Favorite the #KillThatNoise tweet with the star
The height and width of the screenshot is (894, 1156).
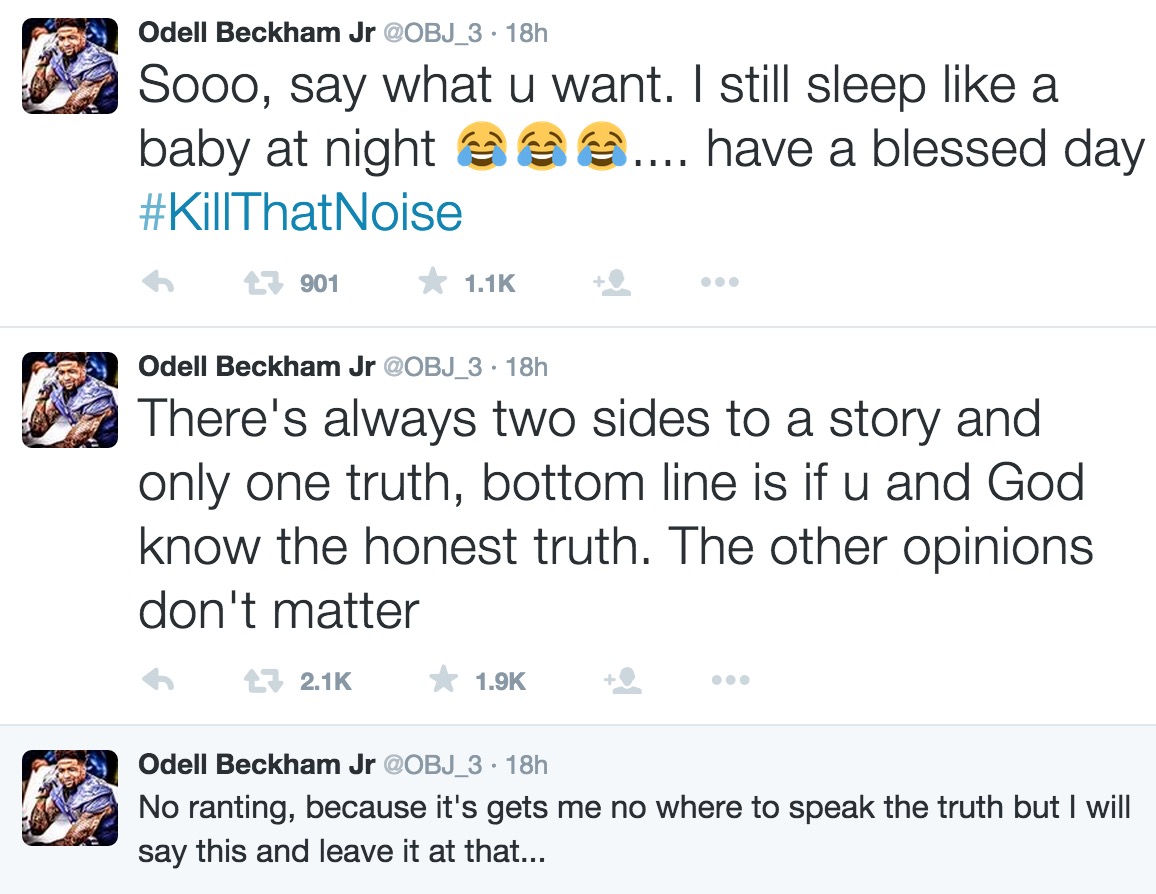432,281
